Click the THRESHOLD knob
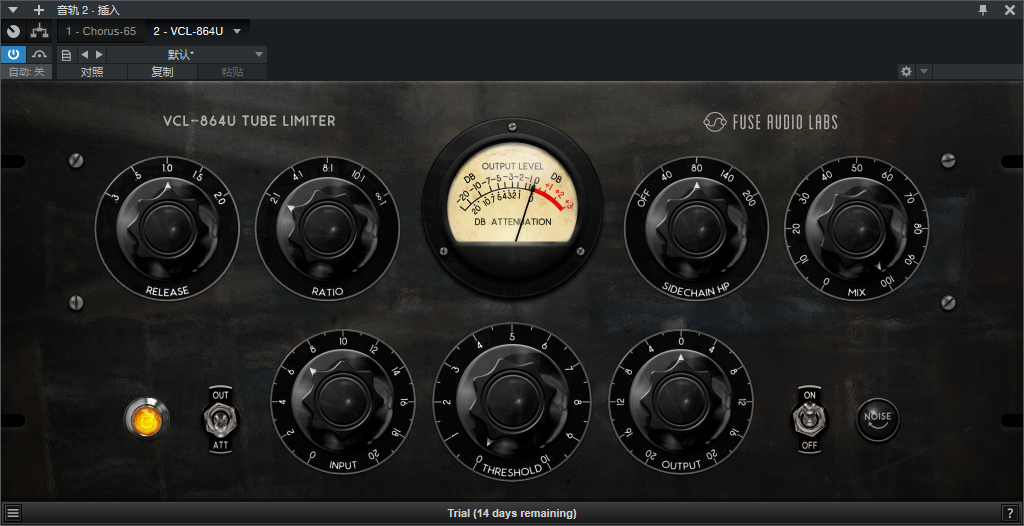This screenshot has height=526, width=1024. 512,400
